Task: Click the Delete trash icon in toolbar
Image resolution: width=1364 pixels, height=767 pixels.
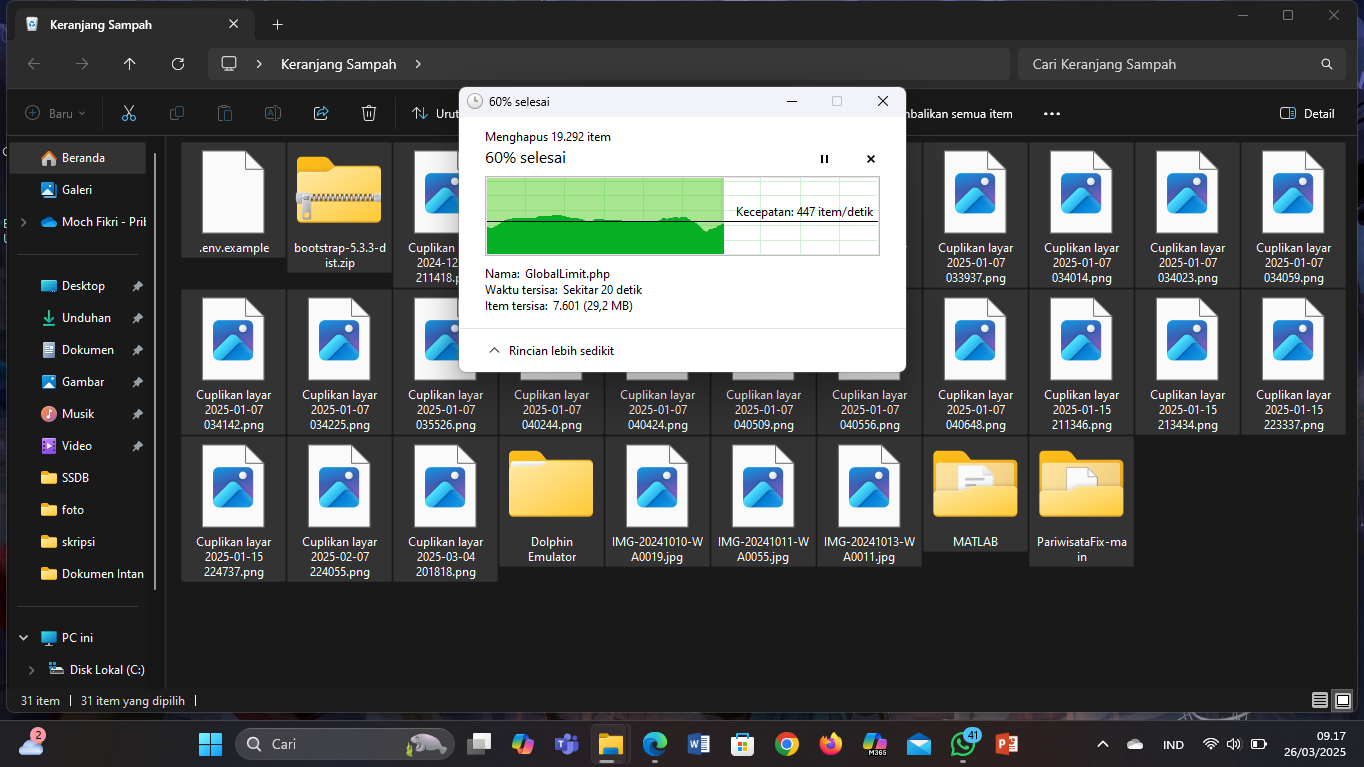Action: [x=369, y=113]
